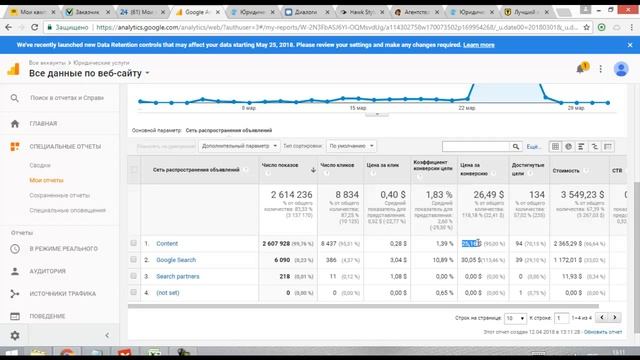This screenshot has height=360, width=640.
Task: Switch to data table view icon
Action: 555,147
